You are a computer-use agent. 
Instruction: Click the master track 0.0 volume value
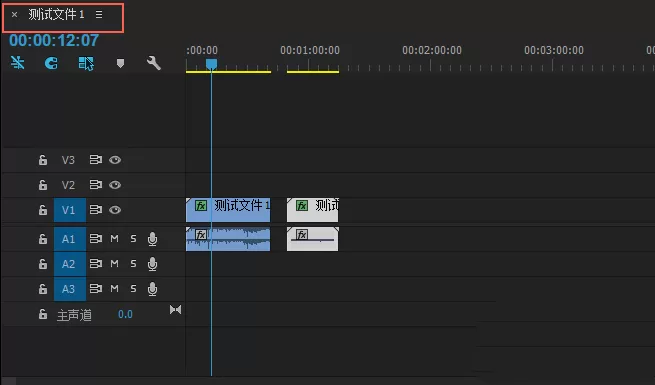(125, 314)
